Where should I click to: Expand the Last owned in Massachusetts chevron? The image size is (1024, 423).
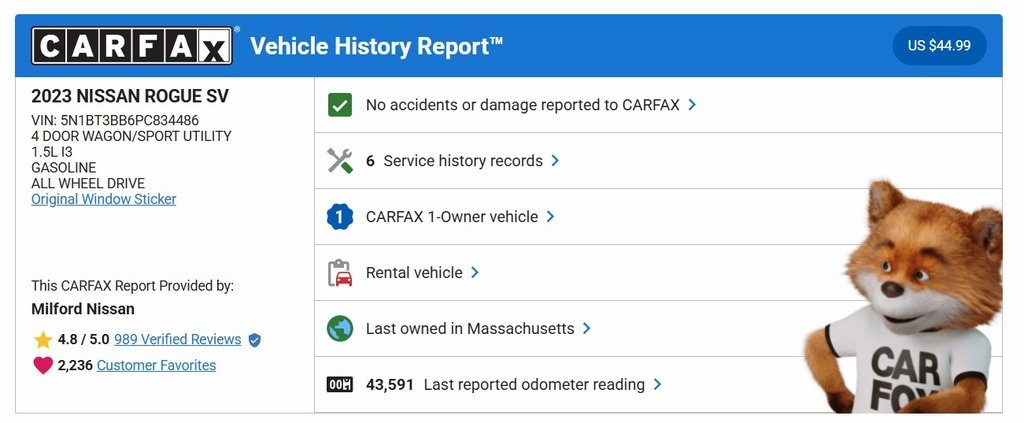click(x=587, y=329)
